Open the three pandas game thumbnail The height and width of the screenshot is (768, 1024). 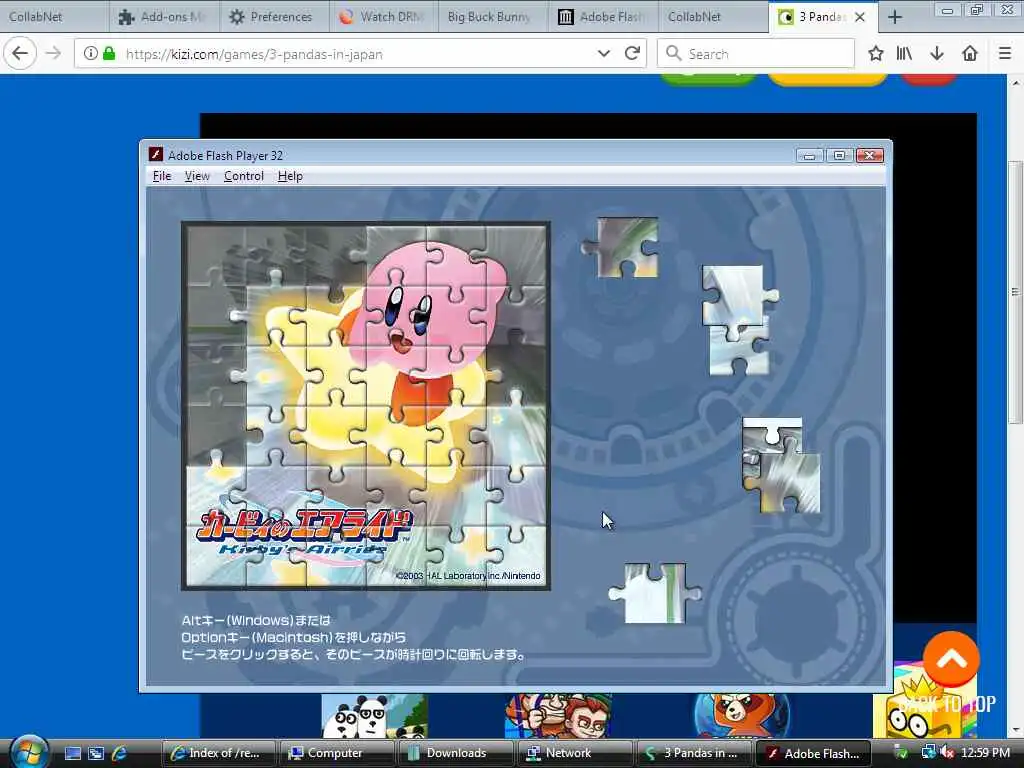374,716
